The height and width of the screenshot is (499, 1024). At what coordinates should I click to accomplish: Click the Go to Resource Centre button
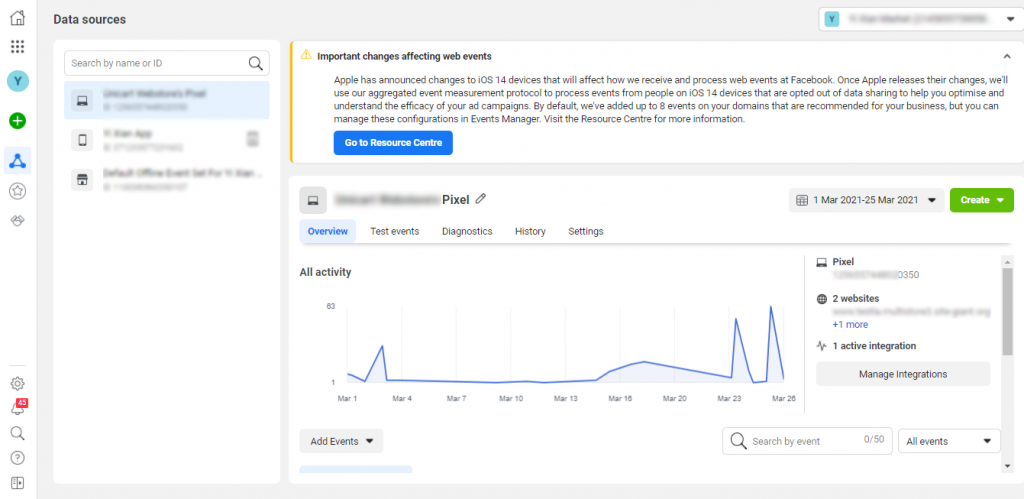(x=393, y=143)
